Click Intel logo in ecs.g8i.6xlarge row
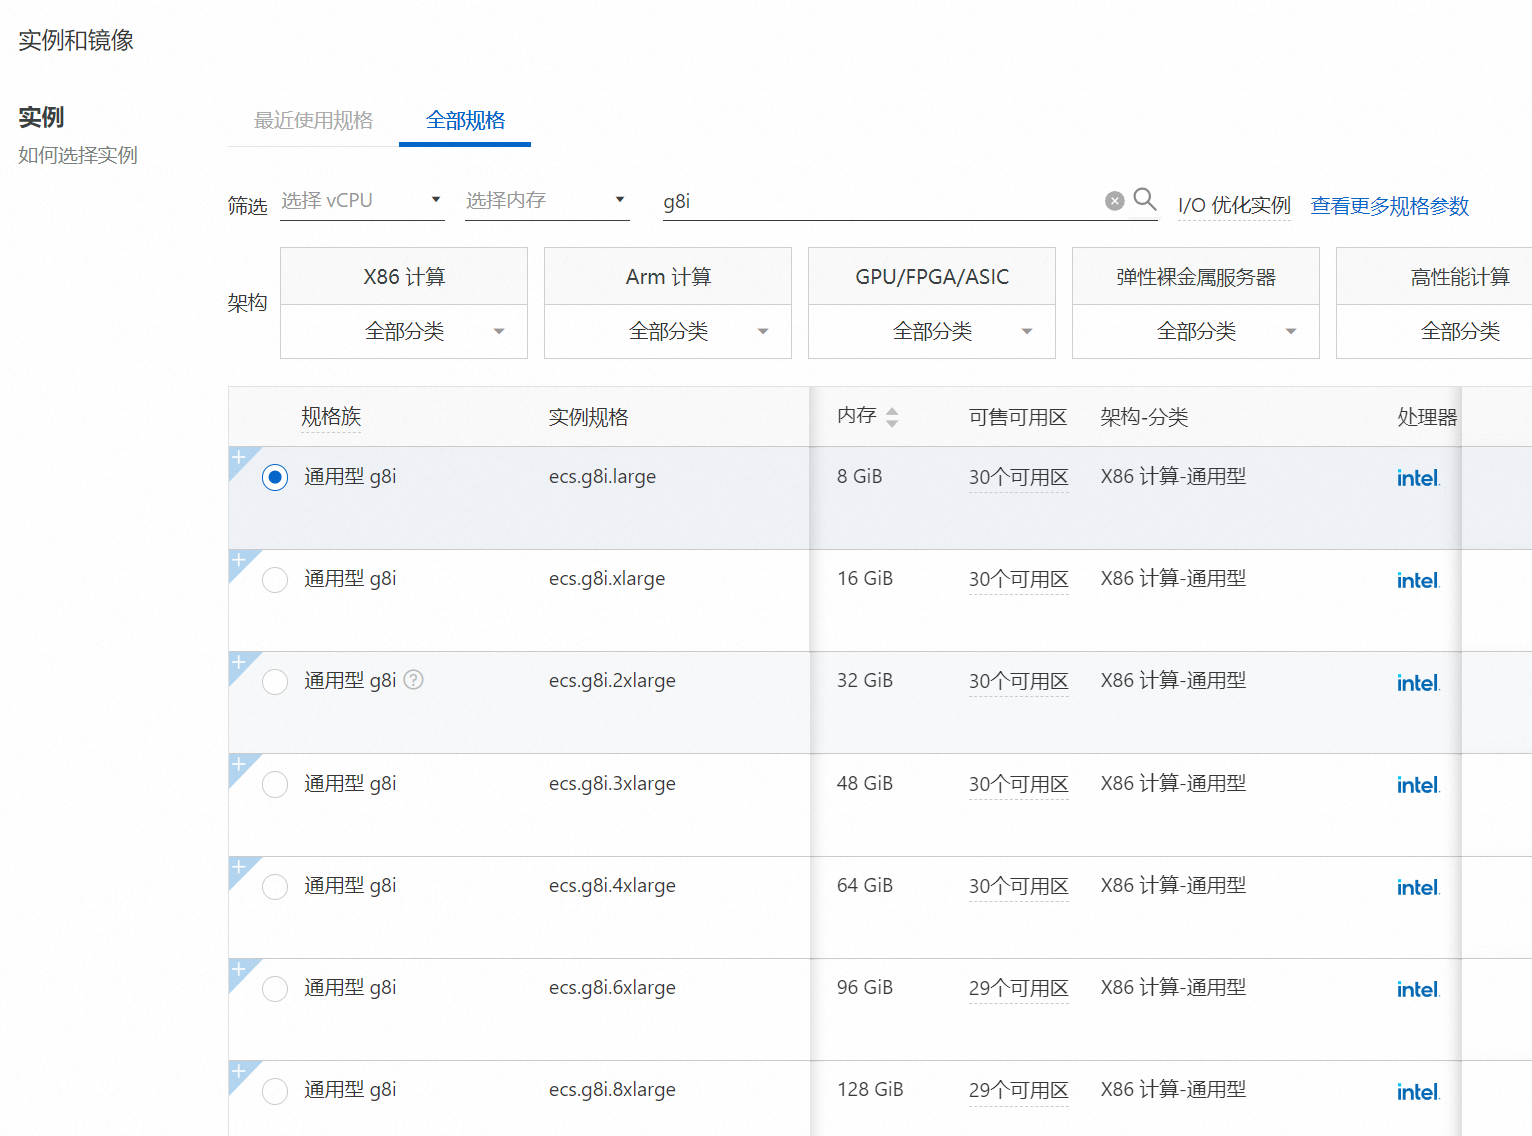 point(1418,989)
